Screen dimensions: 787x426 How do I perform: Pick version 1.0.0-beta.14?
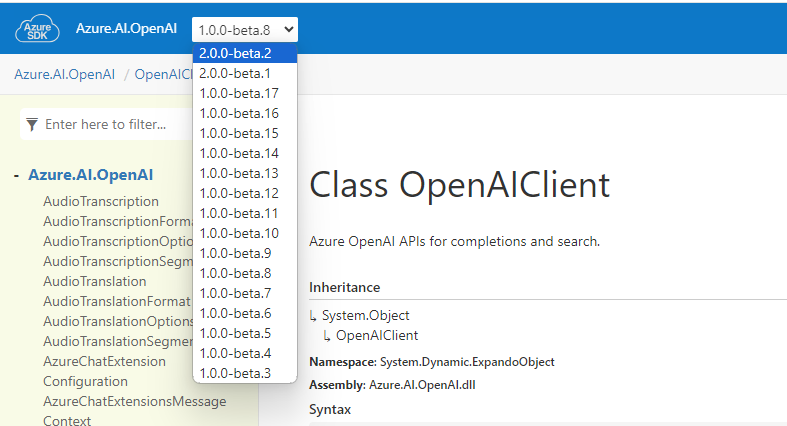click(245, 154)
